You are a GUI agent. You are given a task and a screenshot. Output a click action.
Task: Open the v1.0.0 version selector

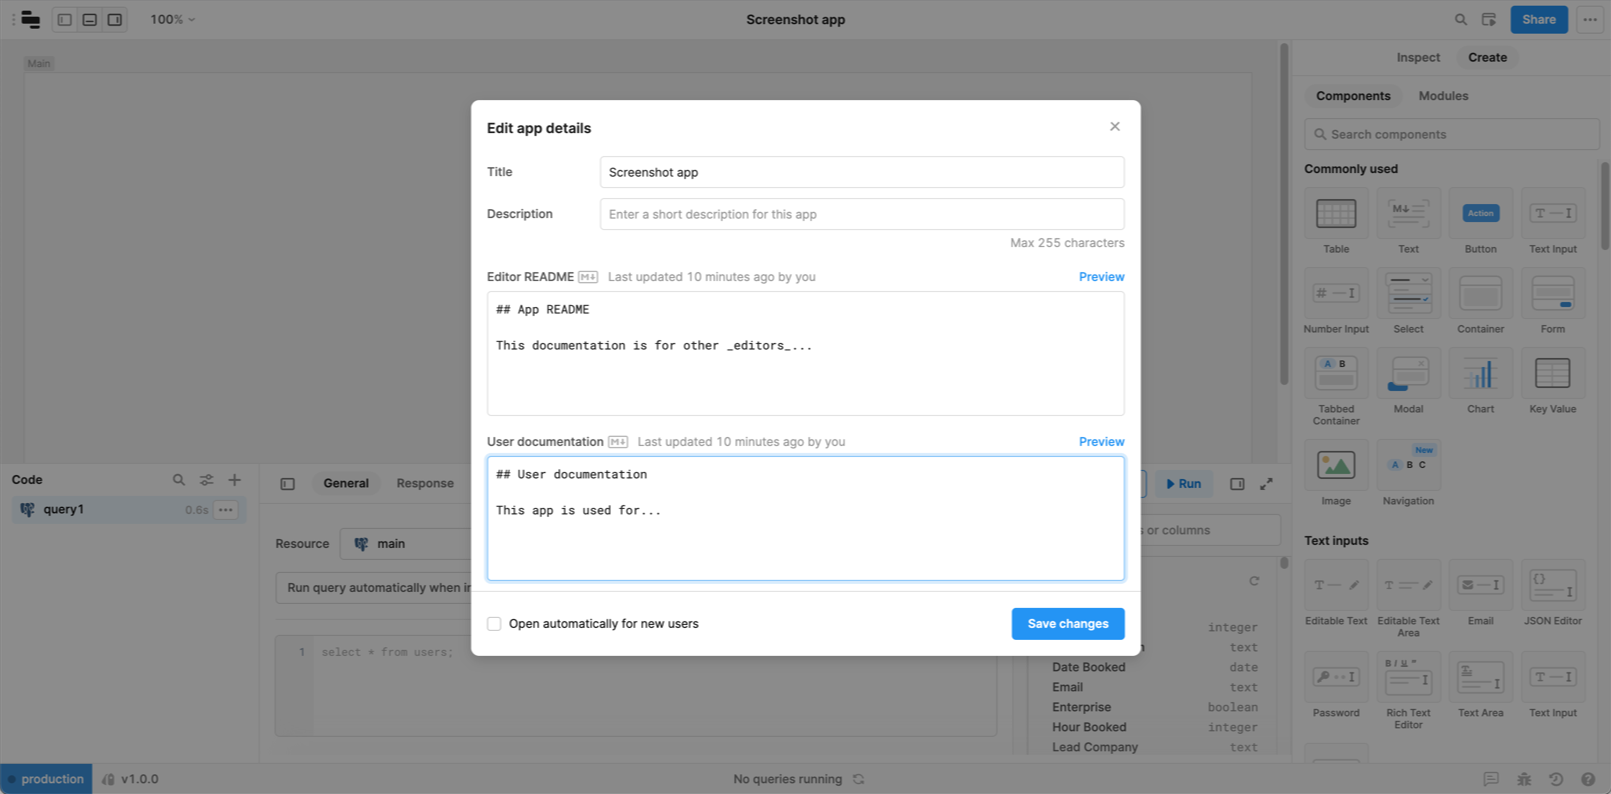click(x=131, y=779)
